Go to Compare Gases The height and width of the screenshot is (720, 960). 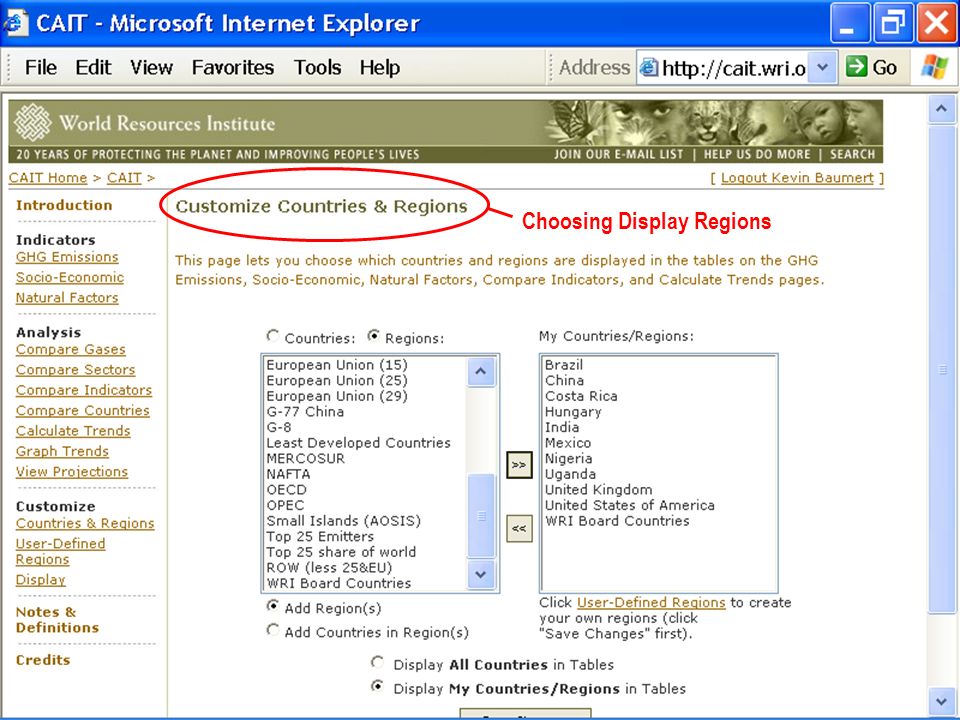[x=71, y=350]
